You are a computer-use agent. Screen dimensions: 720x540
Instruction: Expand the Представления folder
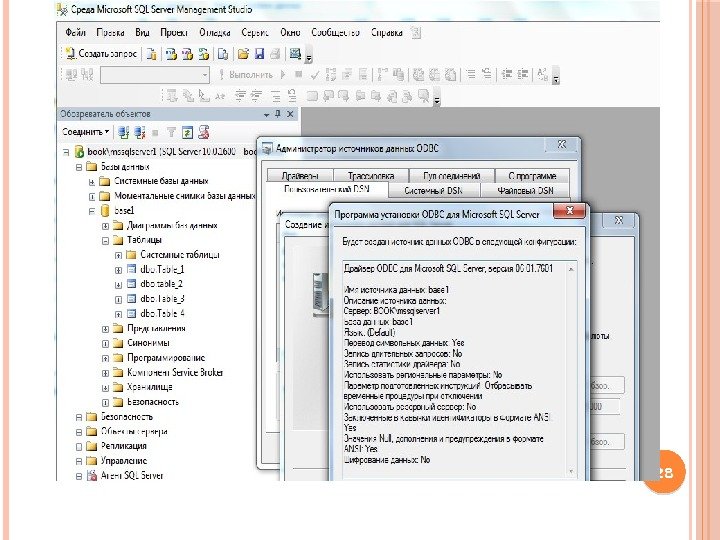tap(105, 329)
